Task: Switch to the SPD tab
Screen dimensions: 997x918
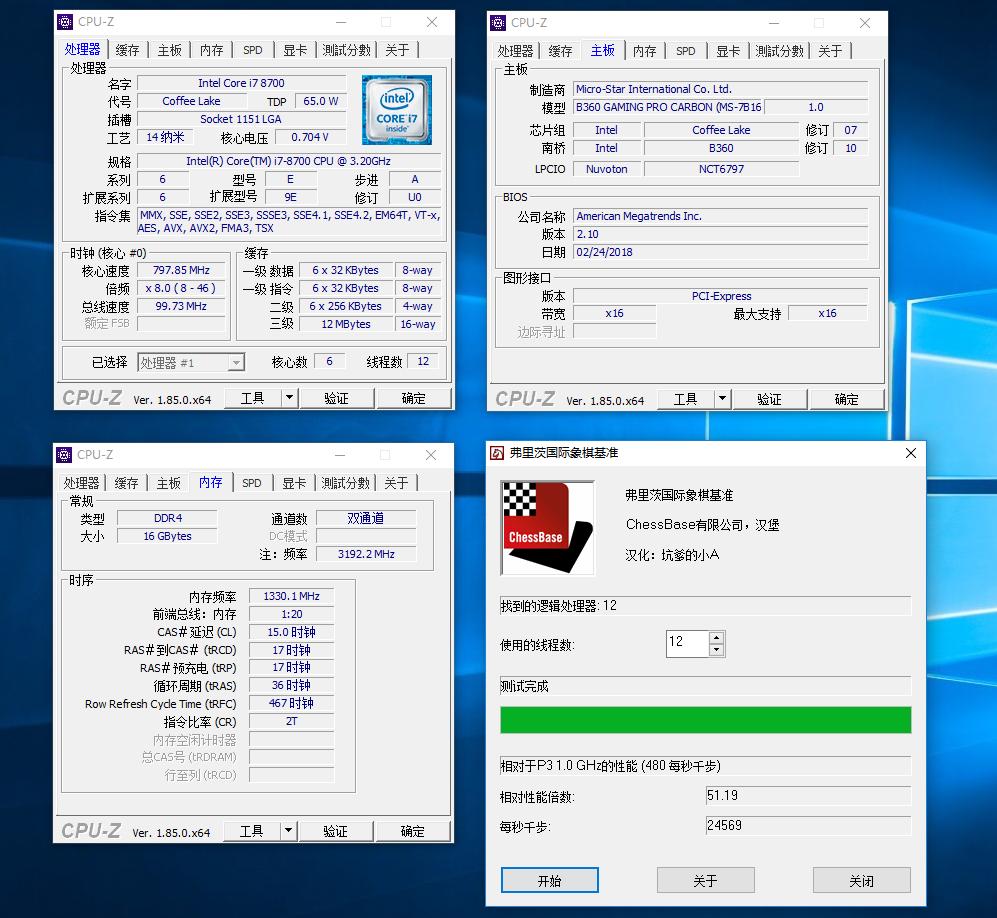Action: pyautogui.click(x=252, y=49)
